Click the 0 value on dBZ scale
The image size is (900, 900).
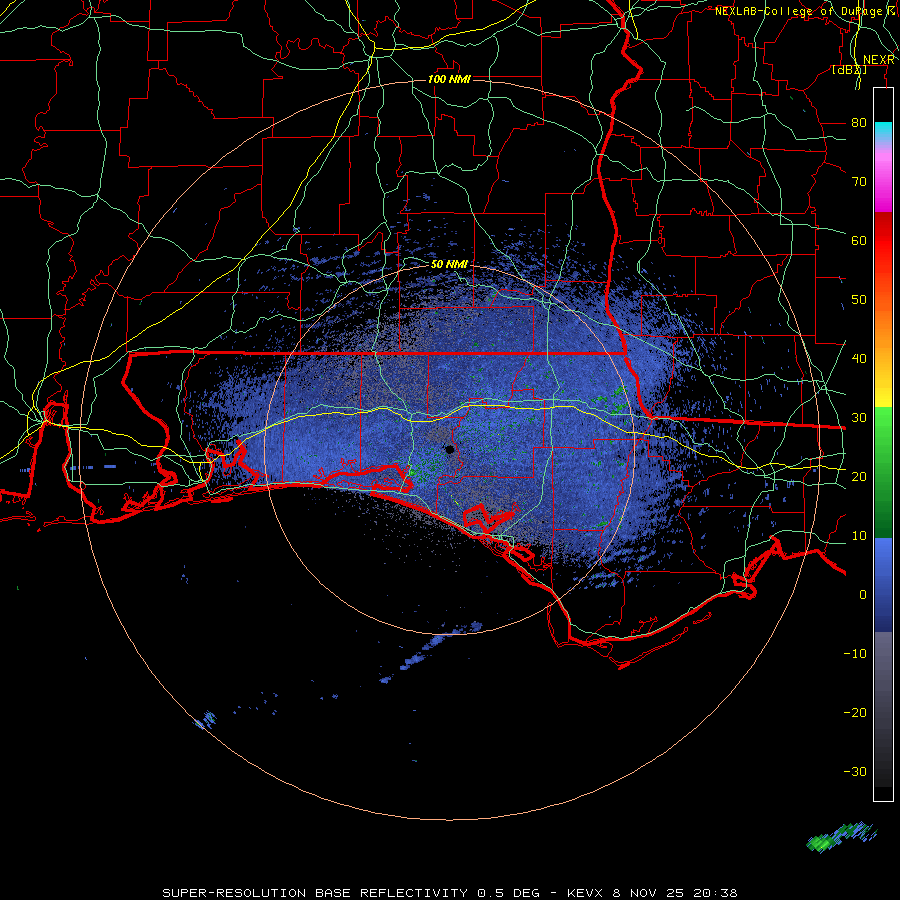pos(863,595)
